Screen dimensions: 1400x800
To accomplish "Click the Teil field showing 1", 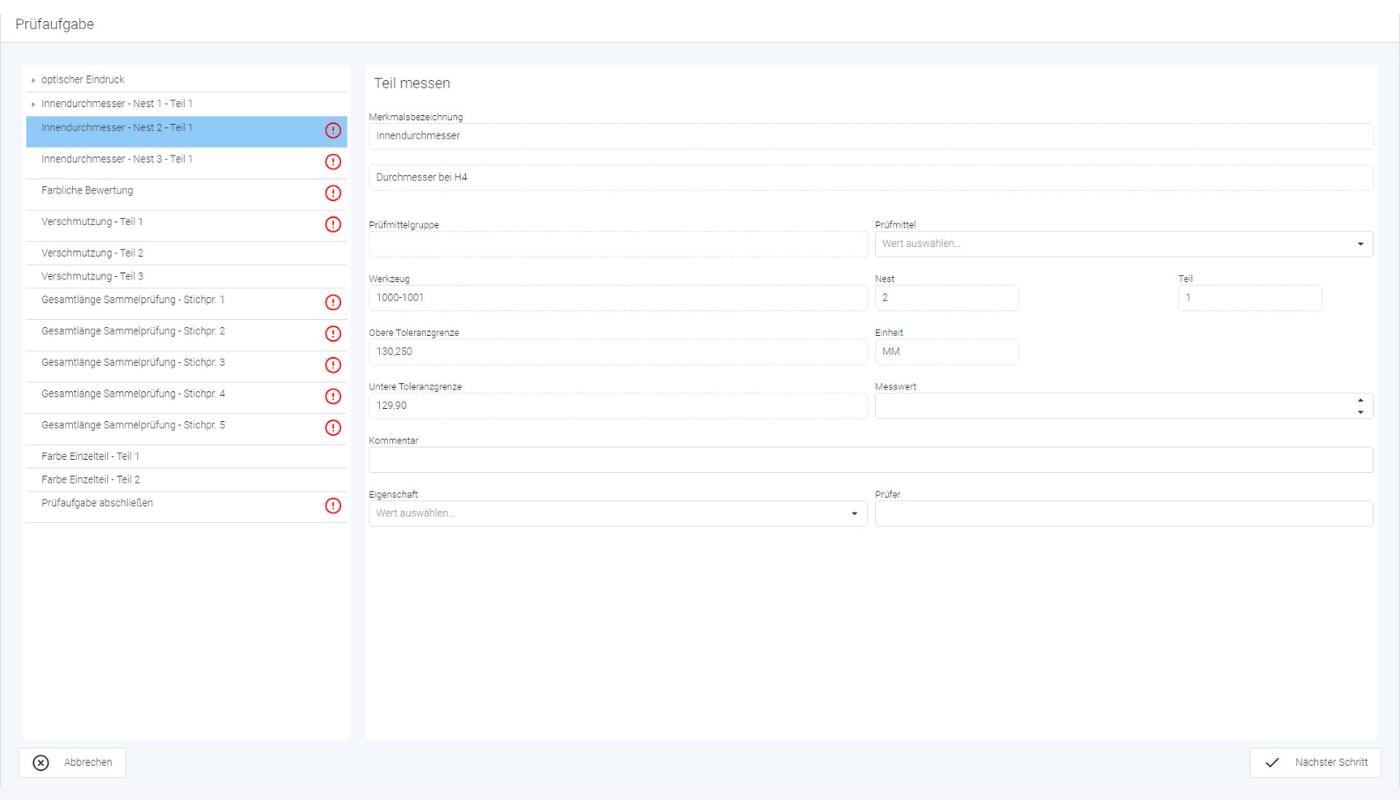I will click(x=1250, y=298).
